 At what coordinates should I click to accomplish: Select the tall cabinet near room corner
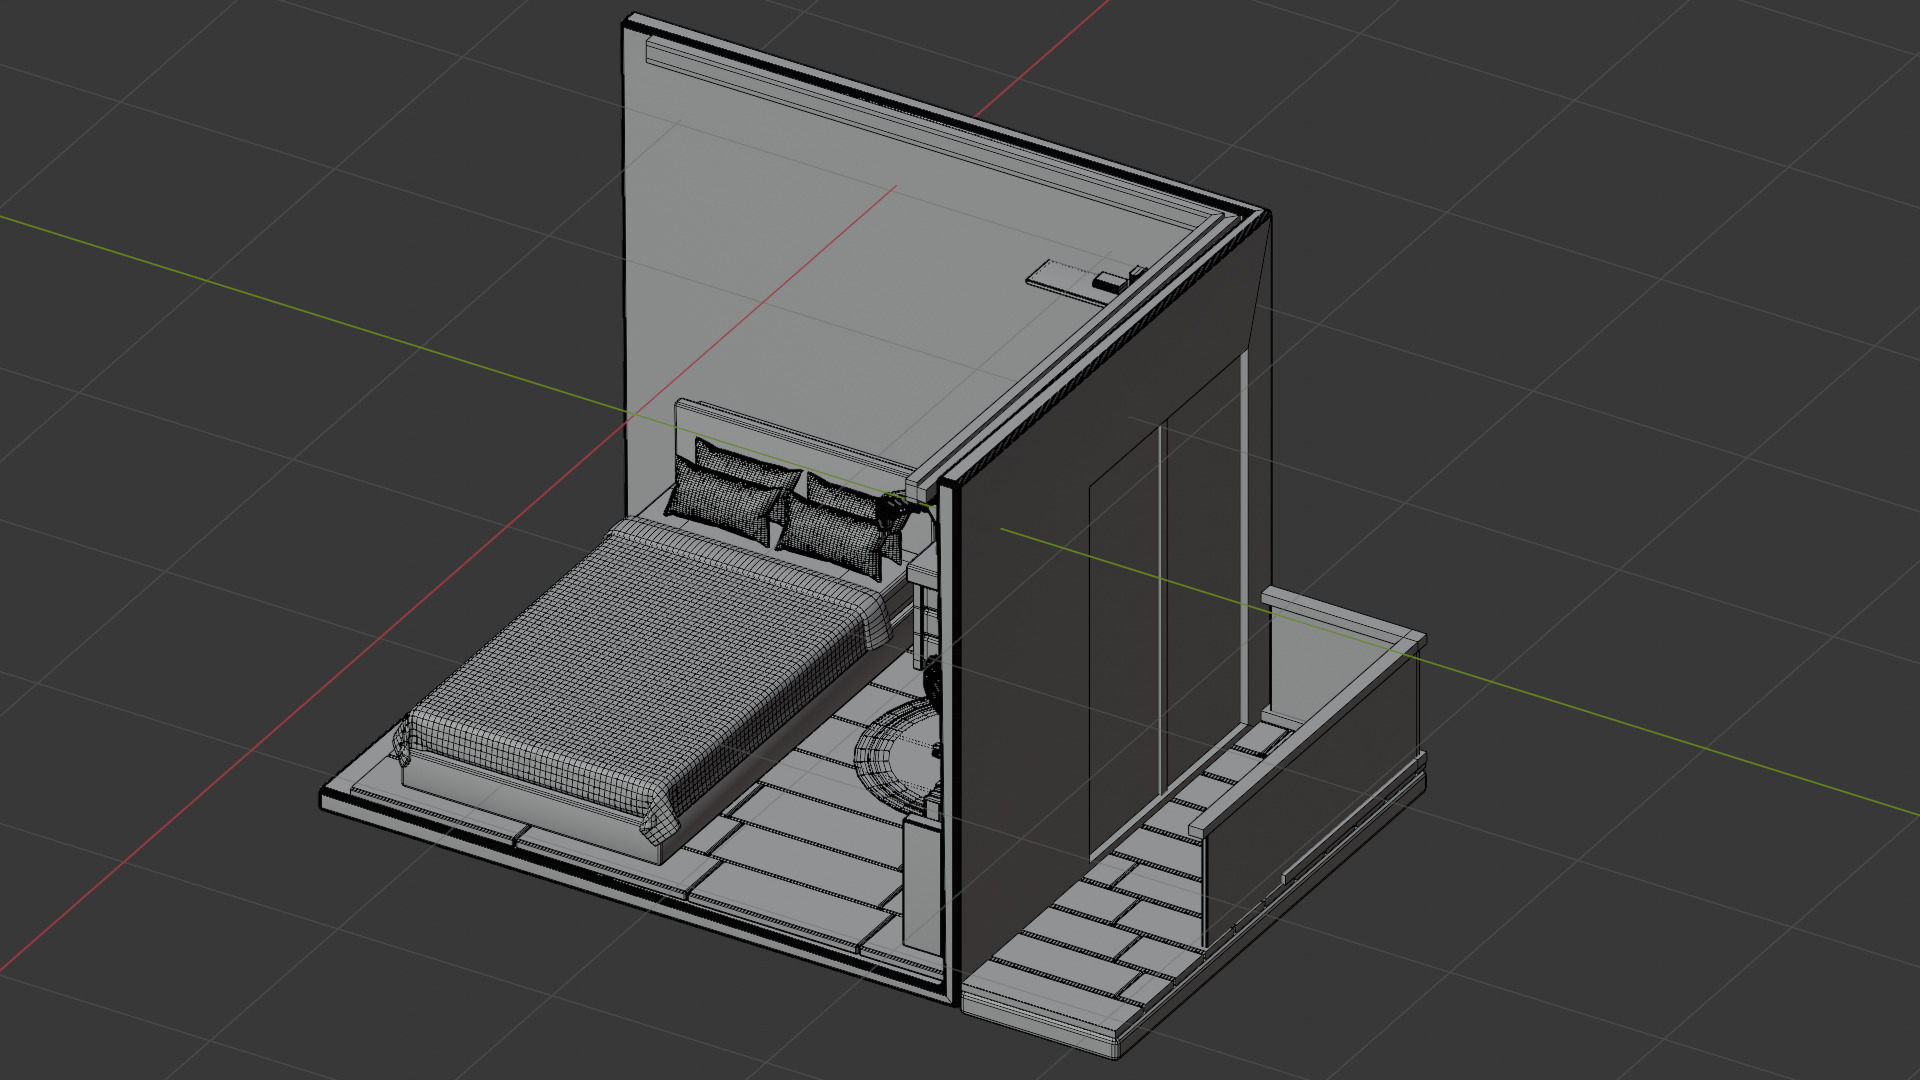pos(921,883)
